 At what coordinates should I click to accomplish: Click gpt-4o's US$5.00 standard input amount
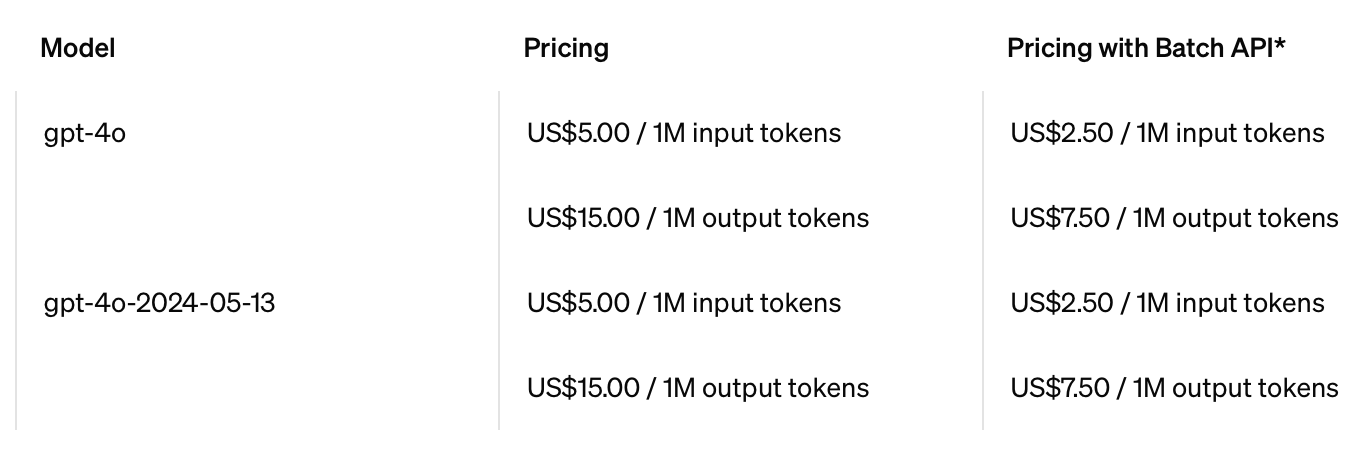coord(577,133)
